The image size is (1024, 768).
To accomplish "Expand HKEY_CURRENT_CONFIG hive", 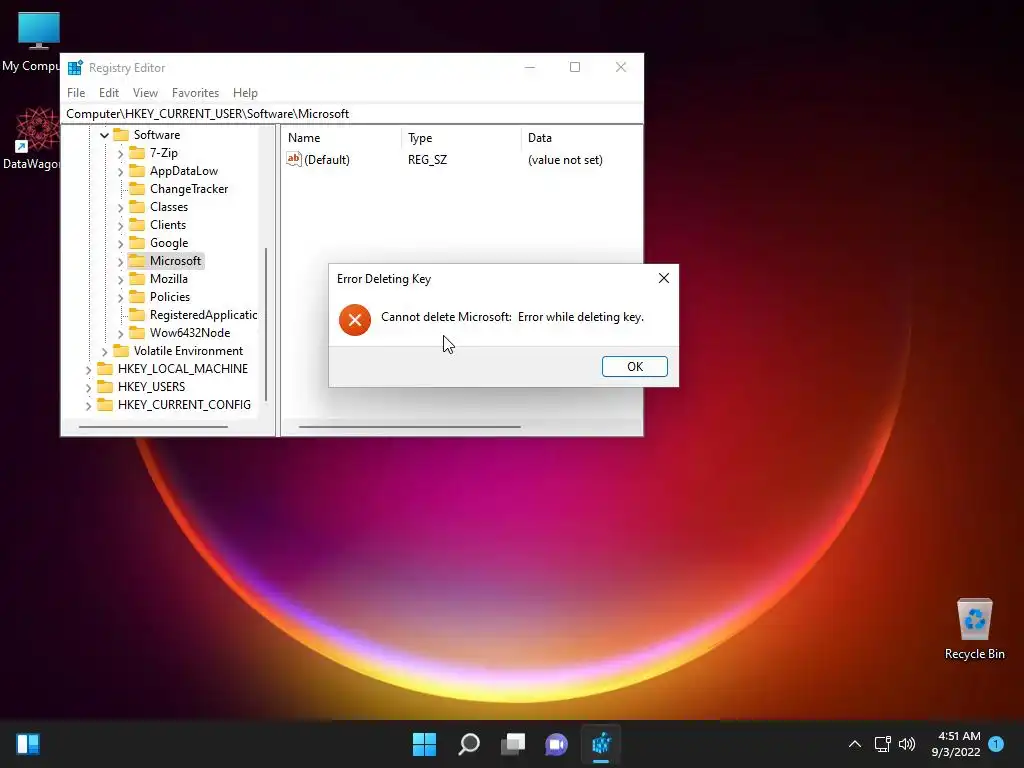I will 88,406.
